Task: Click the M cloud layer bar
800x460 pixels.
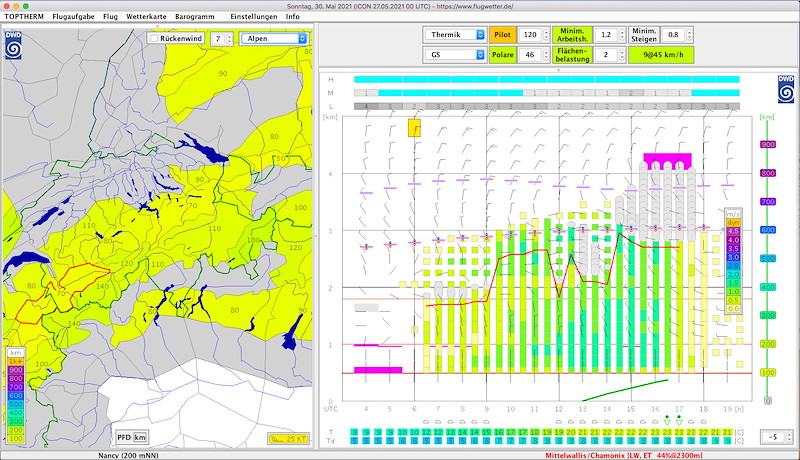Action: click(x=547, y=93)
